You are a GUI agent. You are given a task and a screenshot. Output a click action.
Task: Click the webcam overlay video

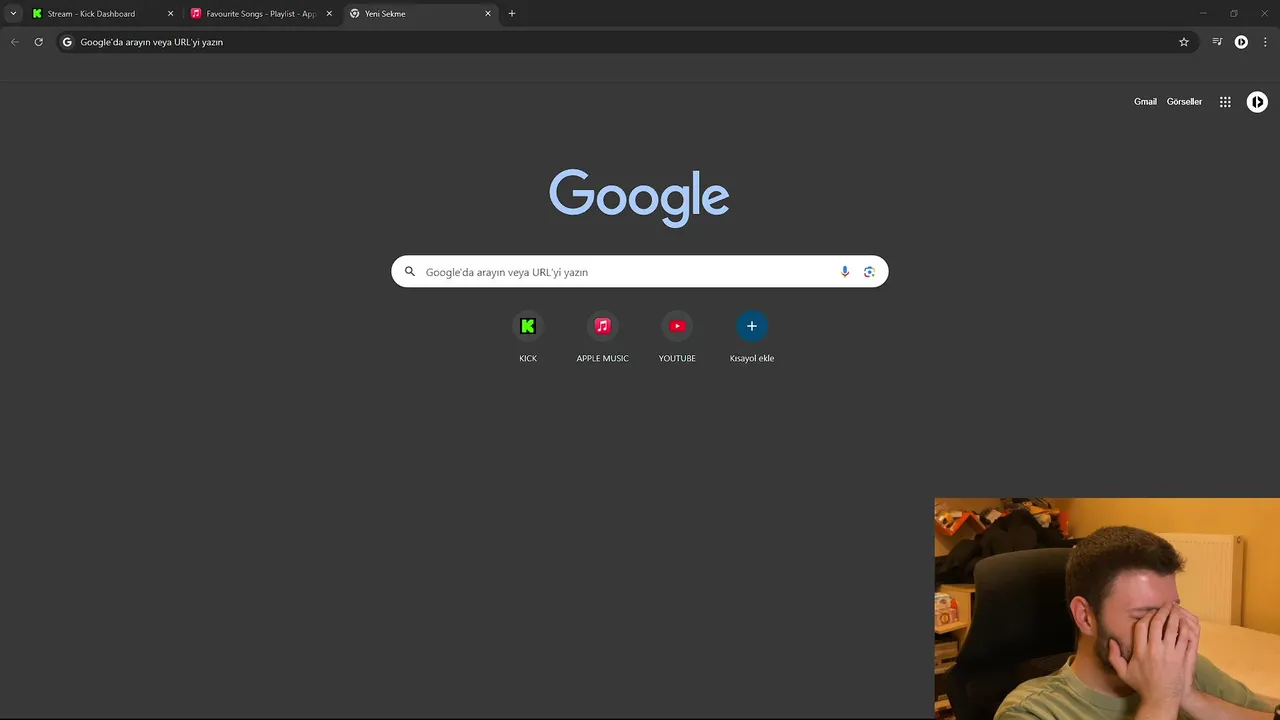1107,609
